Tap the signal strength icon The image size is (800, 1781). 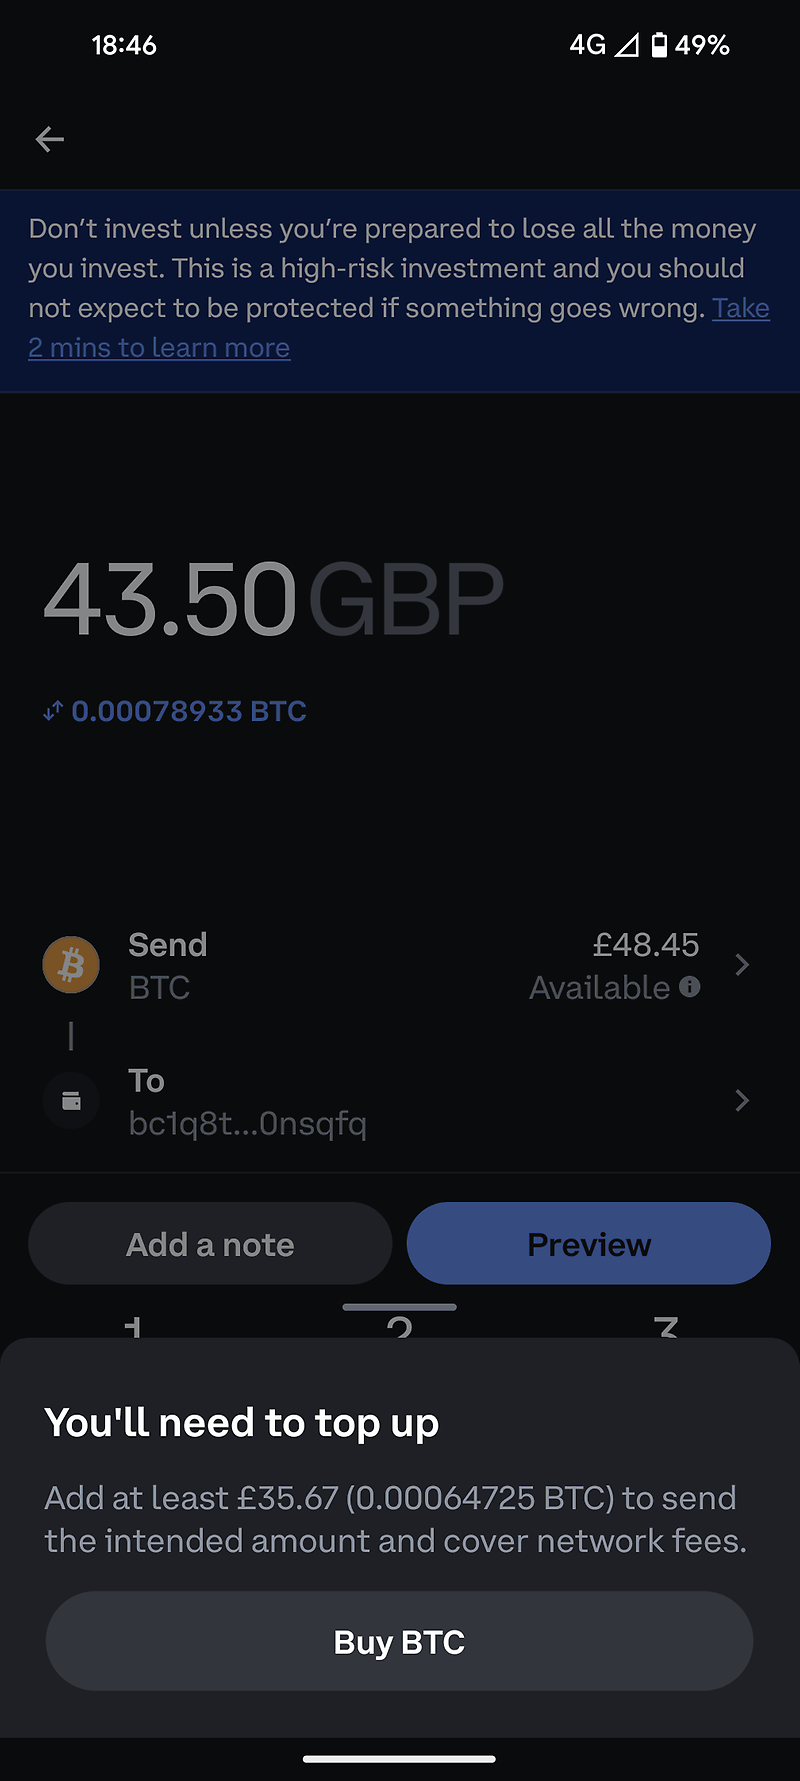[626, 45]
